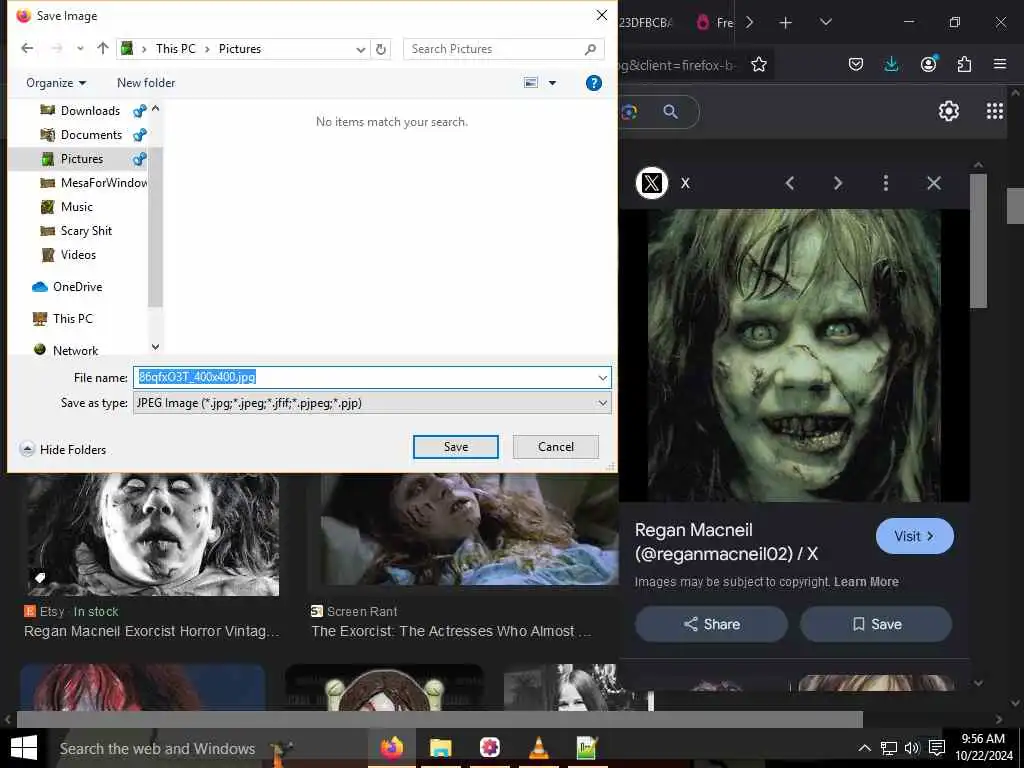List all tabs dropdown chevron
This screenshot has width=1024, height=768.
pyautogui.click(x=825, y=22)
